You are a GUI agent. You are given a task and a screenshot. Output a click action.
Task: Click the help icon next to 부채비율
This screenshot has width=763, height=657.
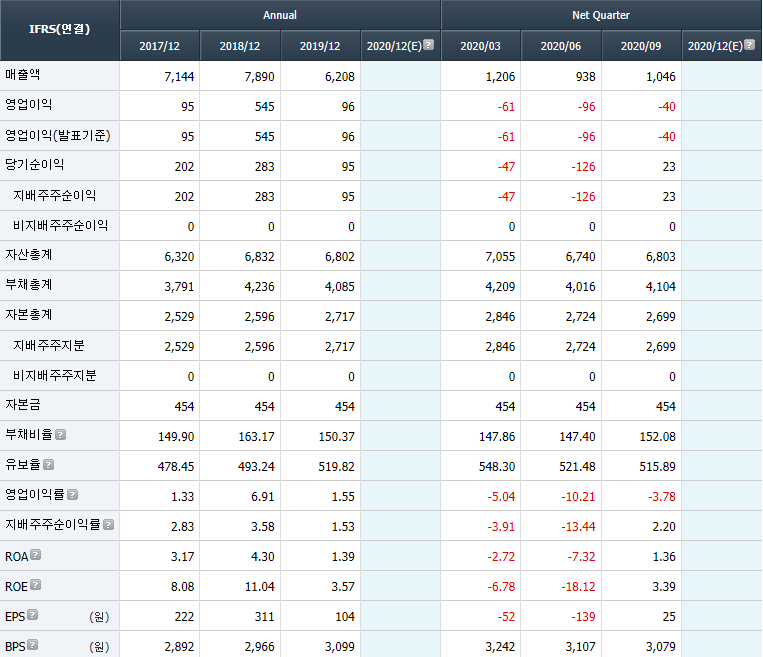[x=60, y=435]
